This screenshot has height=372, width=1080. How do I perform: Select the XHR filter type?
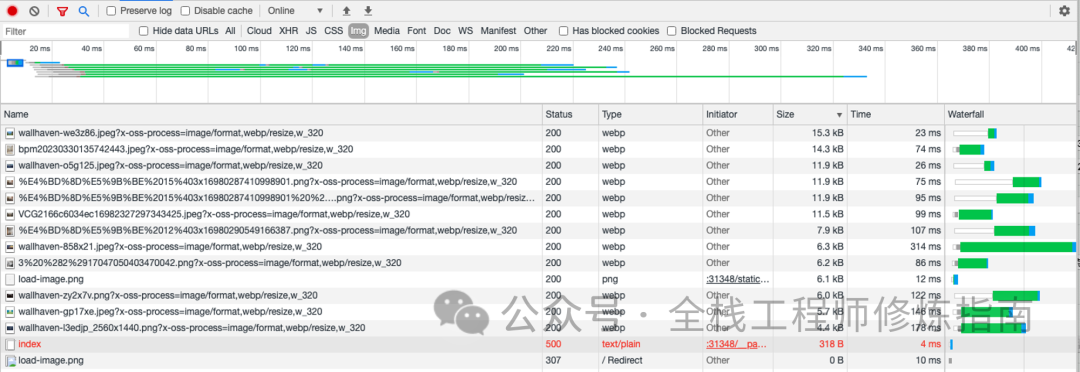pyautogui.click(x=289, y=31)
